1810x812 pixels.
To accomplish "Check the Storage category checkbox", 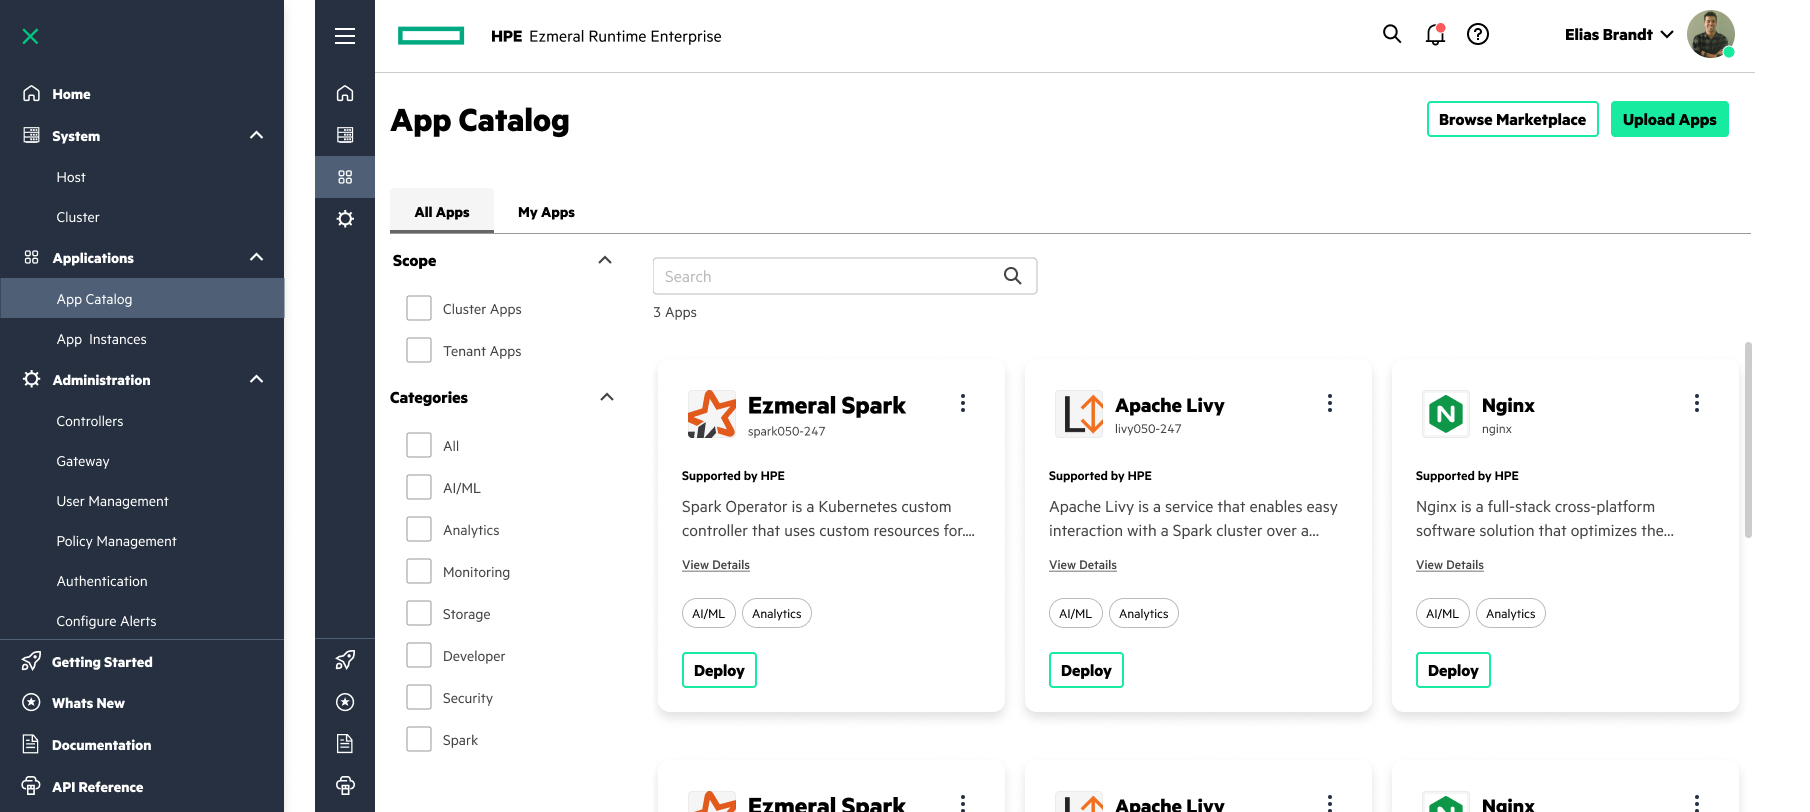I will point(419,613).
